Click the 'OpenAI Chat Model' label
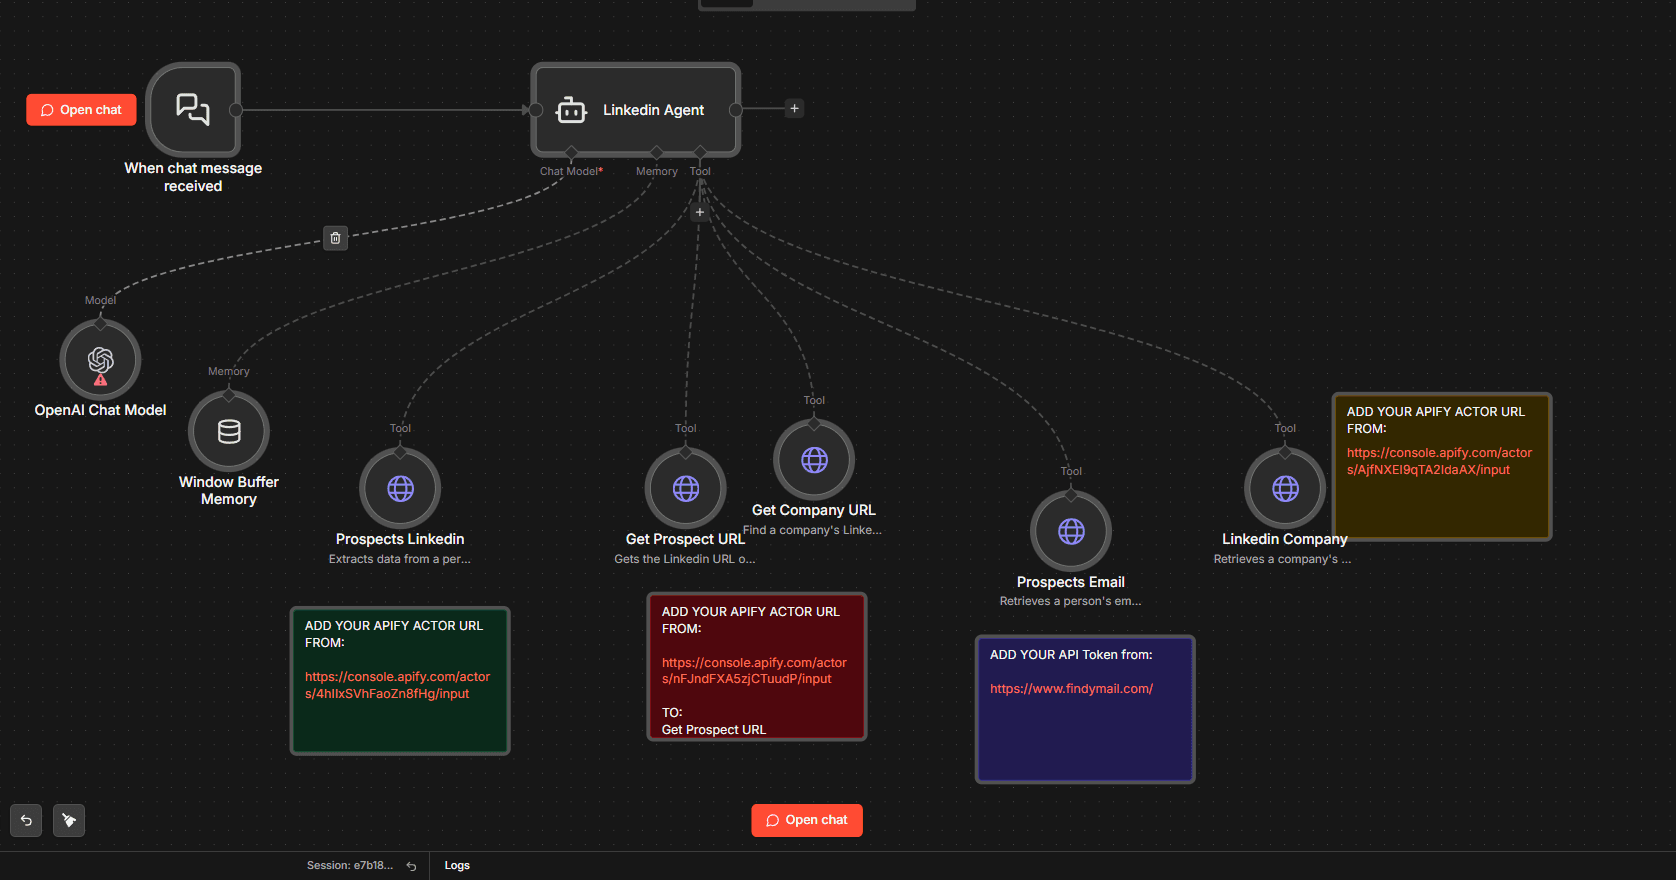This screenshot has height=880, width=1676. (100, 410)
